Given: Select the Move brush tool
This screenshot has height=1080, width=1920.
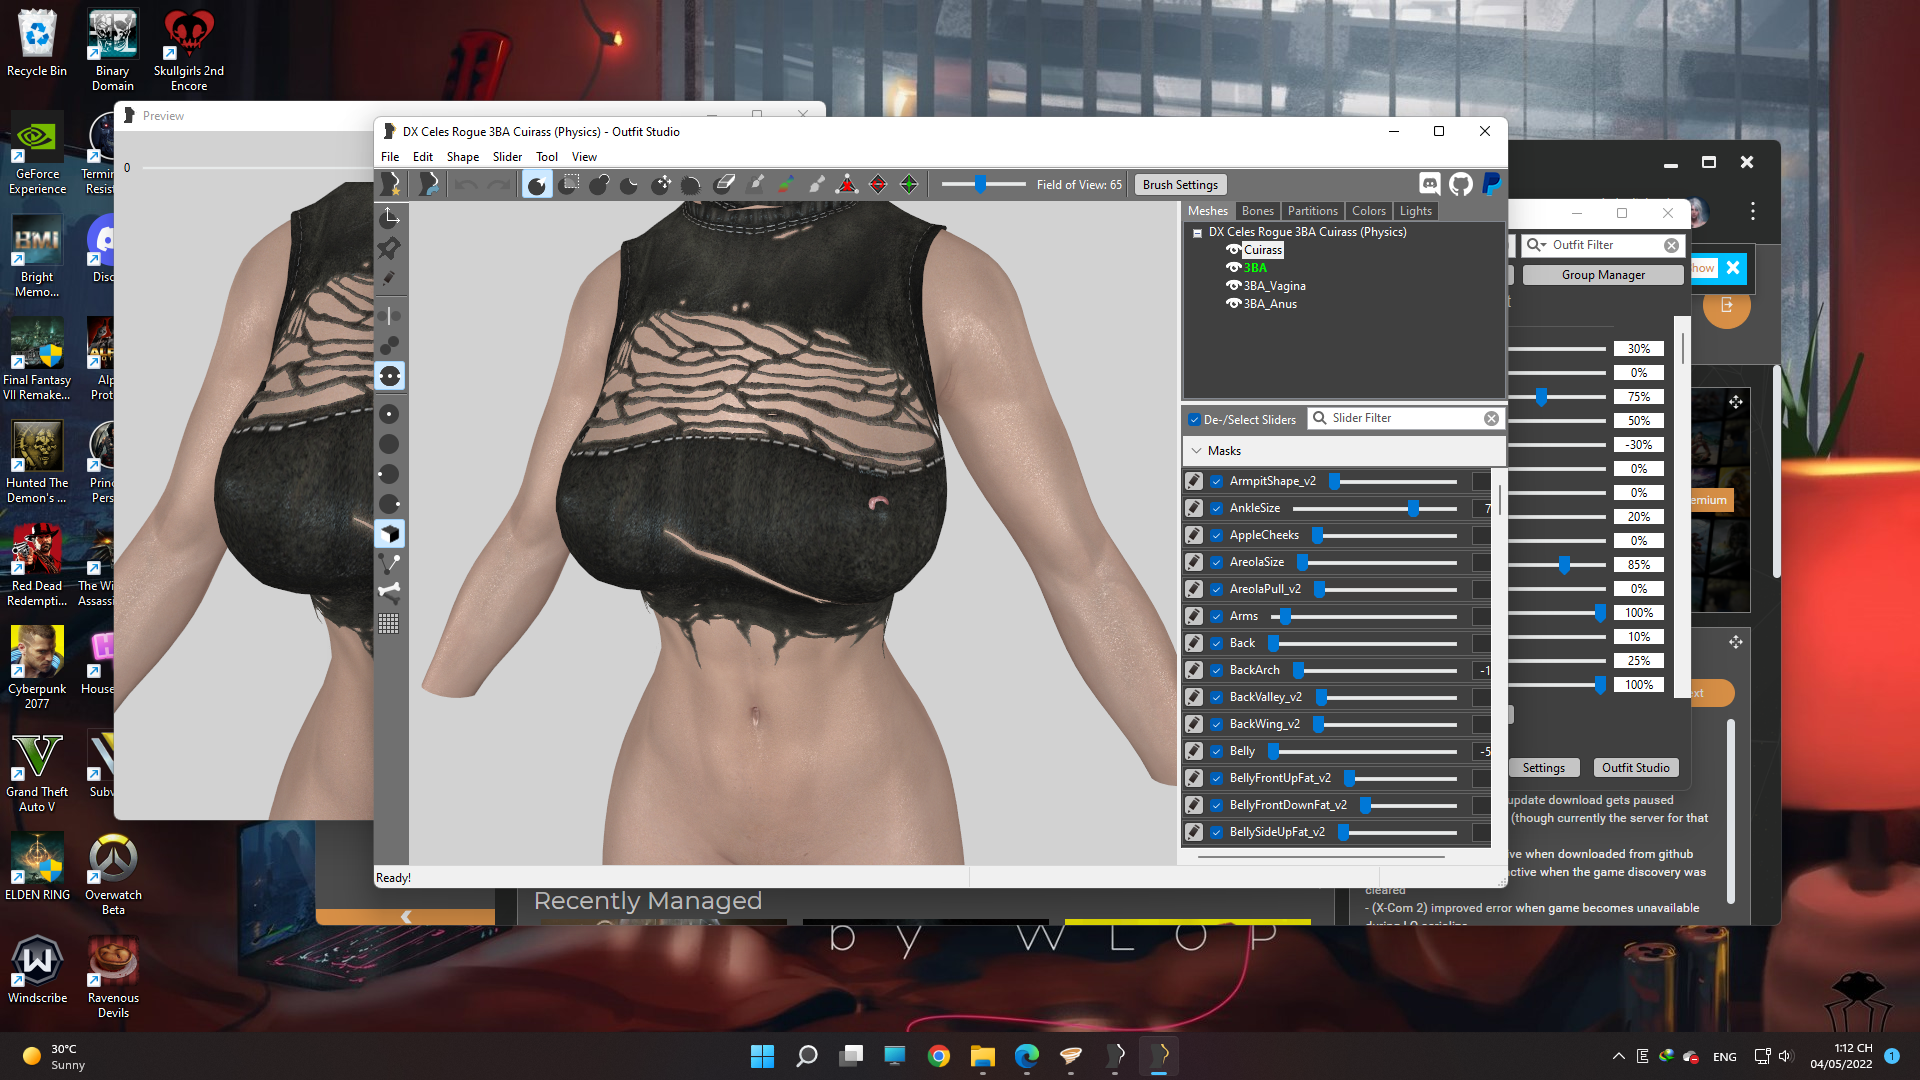Looking at the screenshot, I should (661, 184).
